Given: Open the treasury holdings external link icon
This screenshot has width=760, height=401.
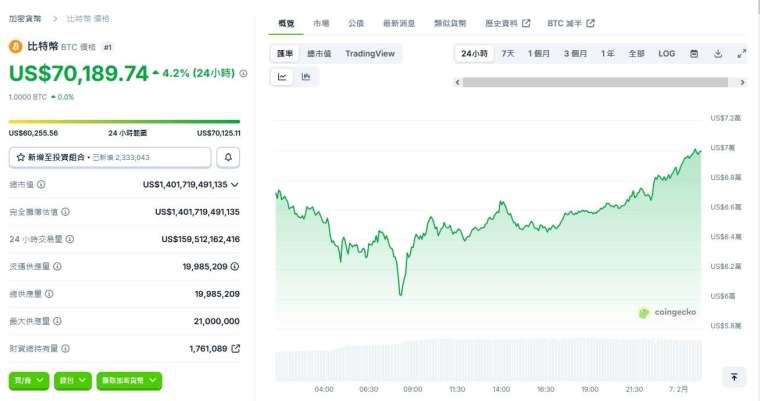Looking at the screenshot, I should coord(235,349).
